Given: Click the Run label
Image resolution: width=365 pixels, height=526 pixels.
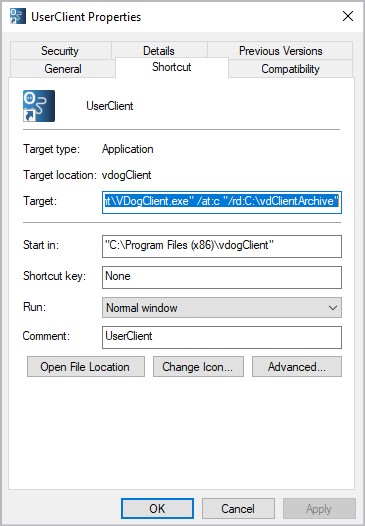Looking at the screenshot, I should pos(34,307).
